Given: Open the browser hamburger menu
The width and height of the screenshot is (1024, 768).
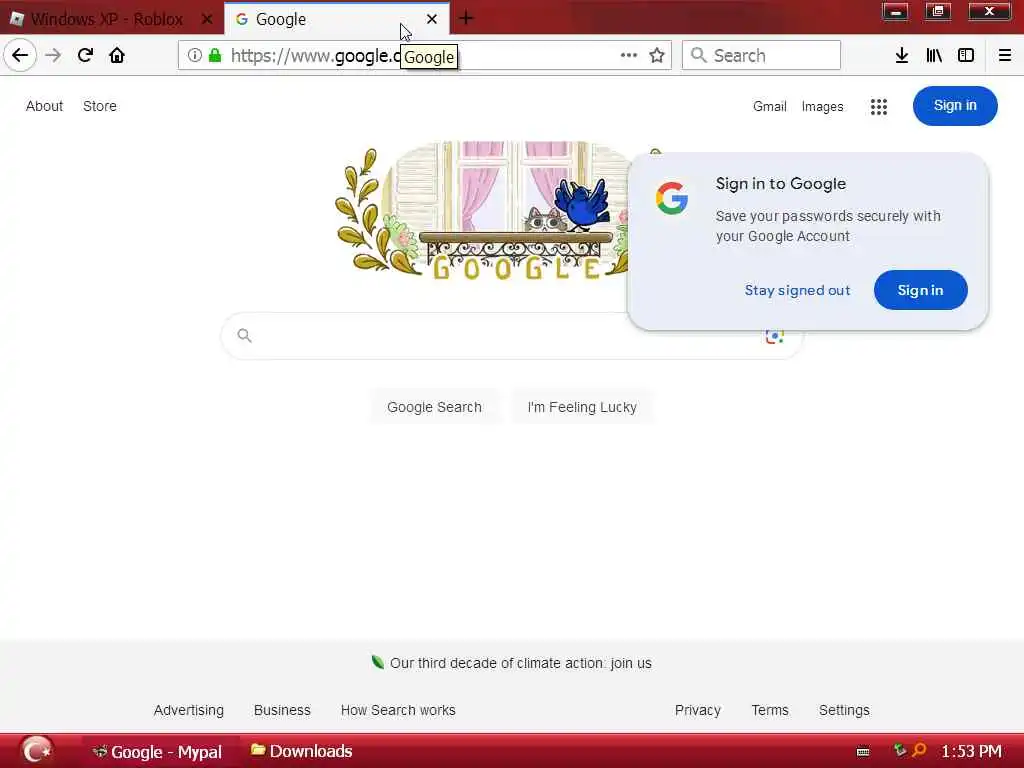Looking at the screenshot, I should click(1005, 56).
